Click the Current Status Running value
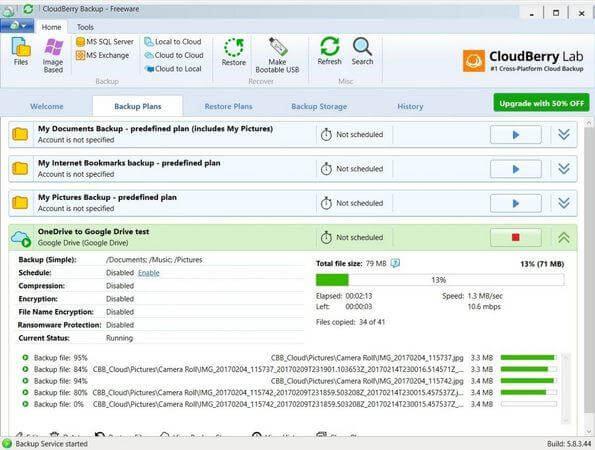Screen dimensions: 595x450 tap(120, 338)
